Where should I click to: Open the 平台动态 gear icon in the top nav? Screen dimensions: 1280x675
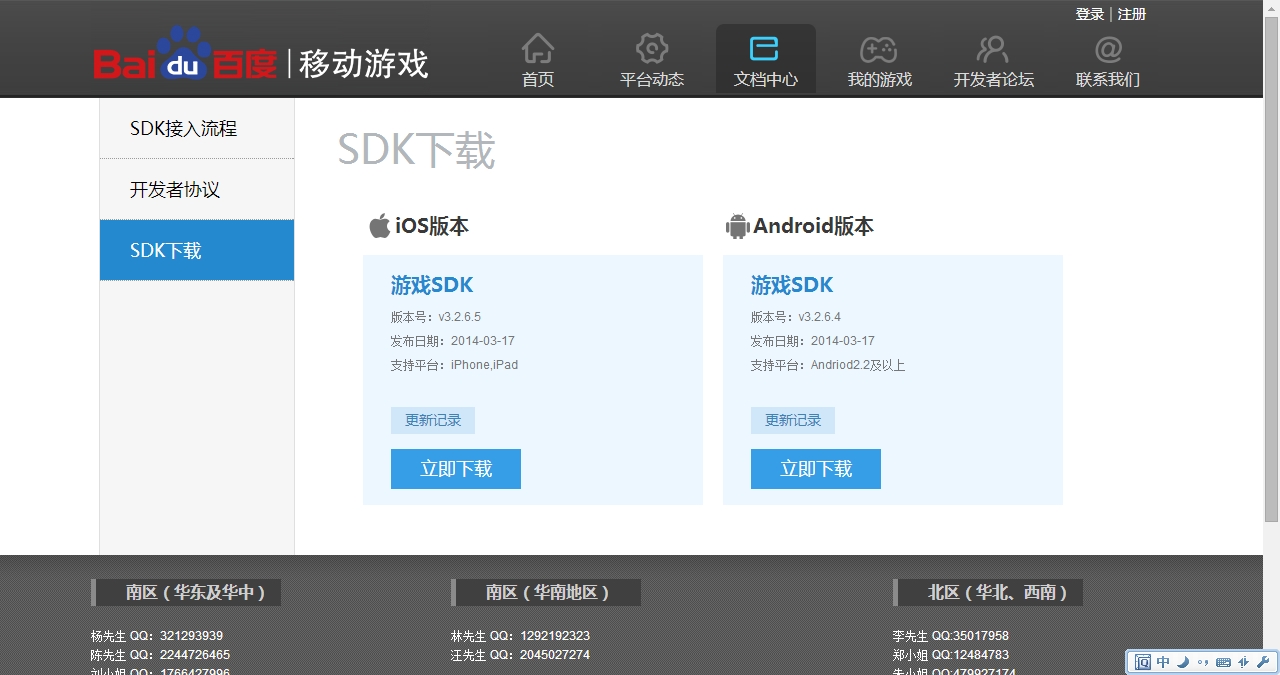(652, 48)
